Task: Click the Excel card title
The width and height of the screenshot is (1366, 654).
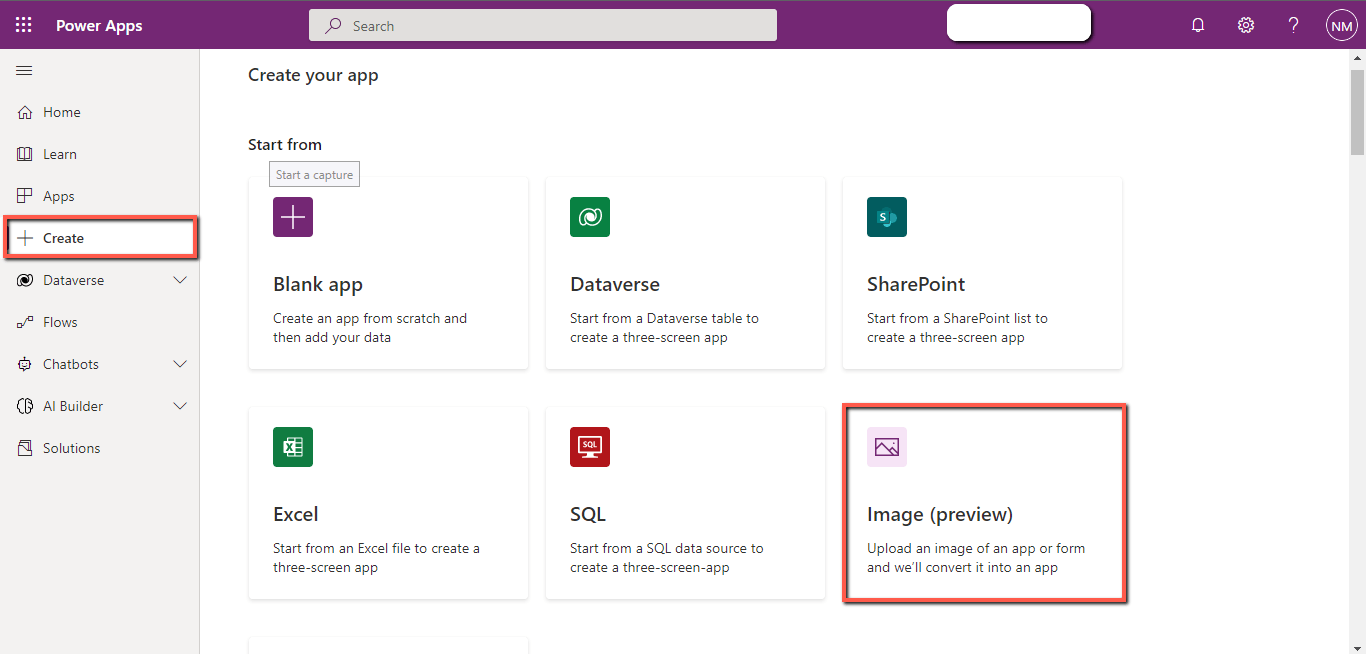Action: coord(296,514)
